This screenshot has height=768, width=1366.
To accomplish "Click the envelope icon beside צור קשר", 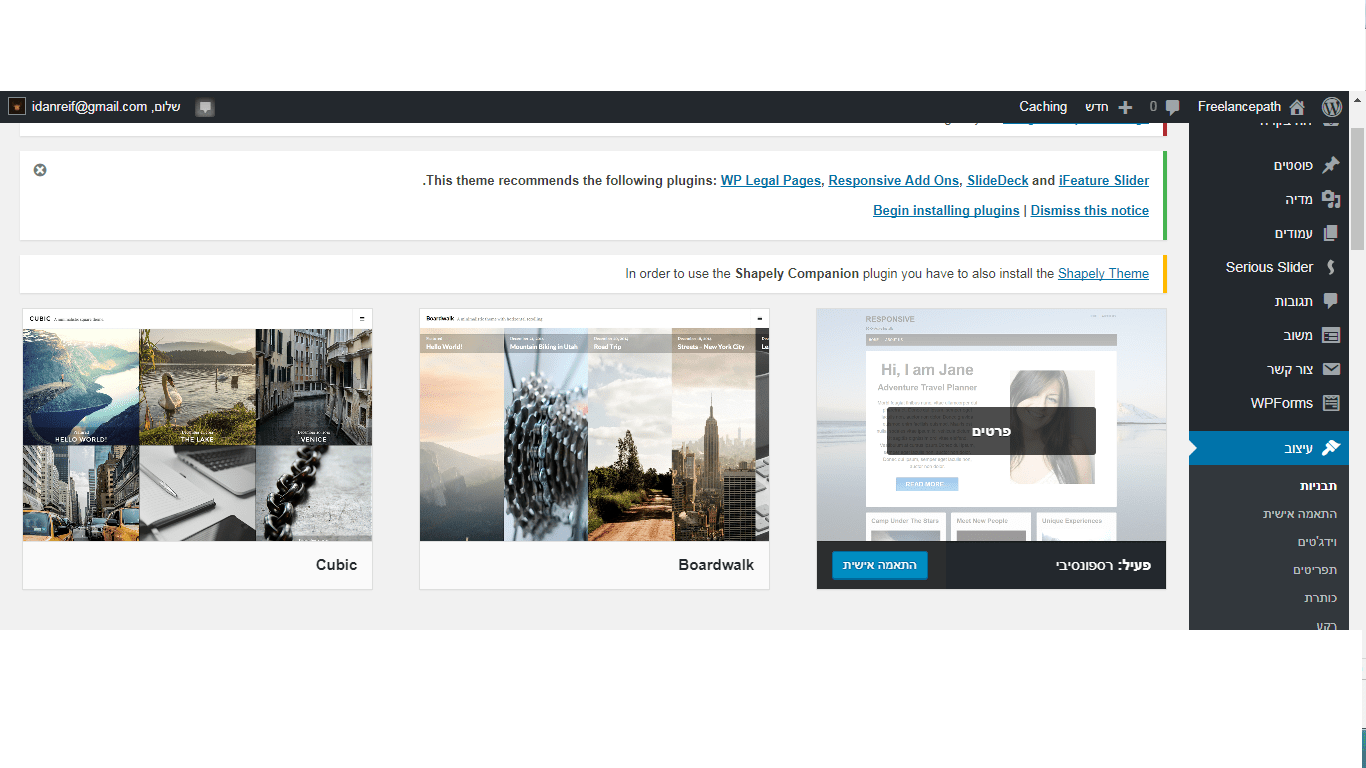I will point(1330,369).
